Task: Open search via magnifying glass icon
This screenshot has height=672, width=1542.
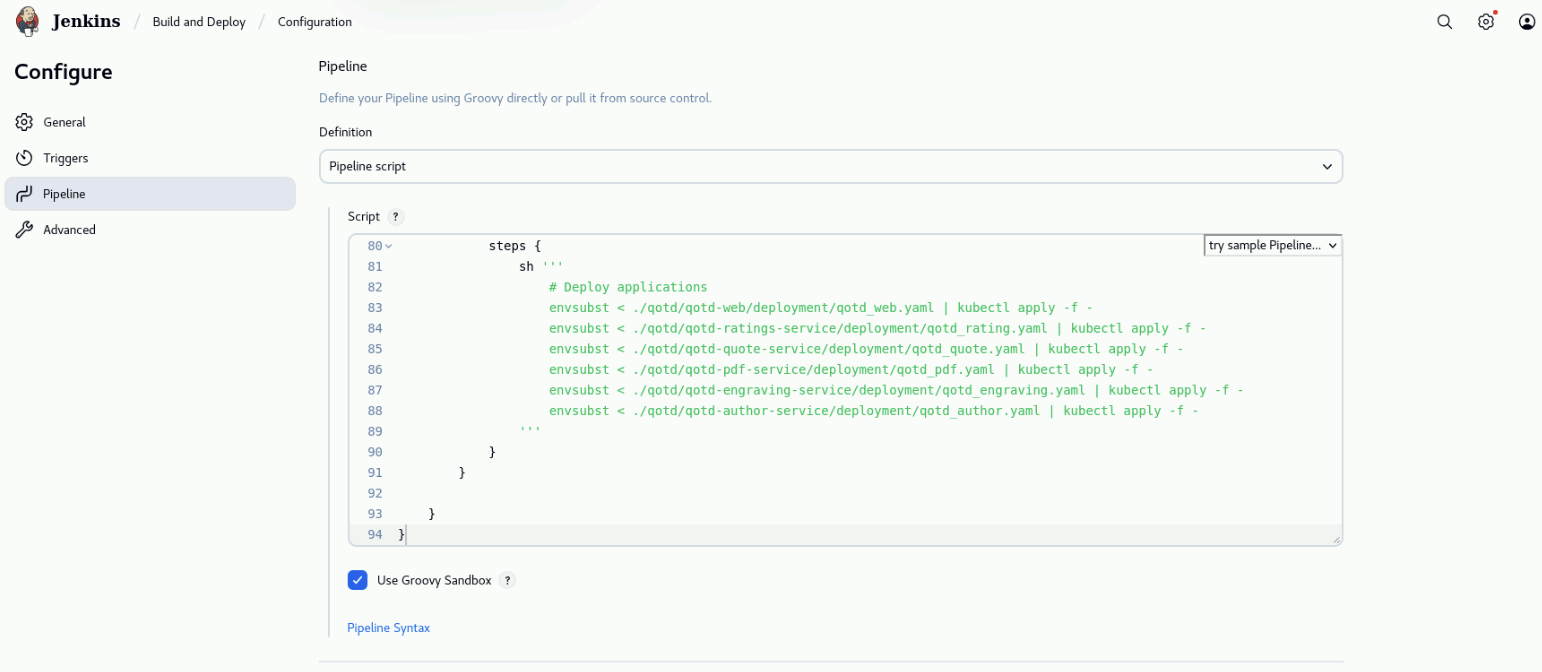Action: coord(1444,22)
